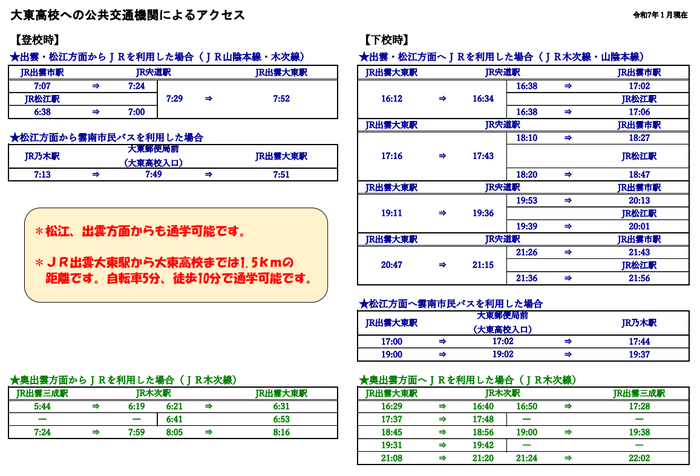Select the 6:31 arrival time cell
This screenshot has width=700, height=476.
(281, 406)
